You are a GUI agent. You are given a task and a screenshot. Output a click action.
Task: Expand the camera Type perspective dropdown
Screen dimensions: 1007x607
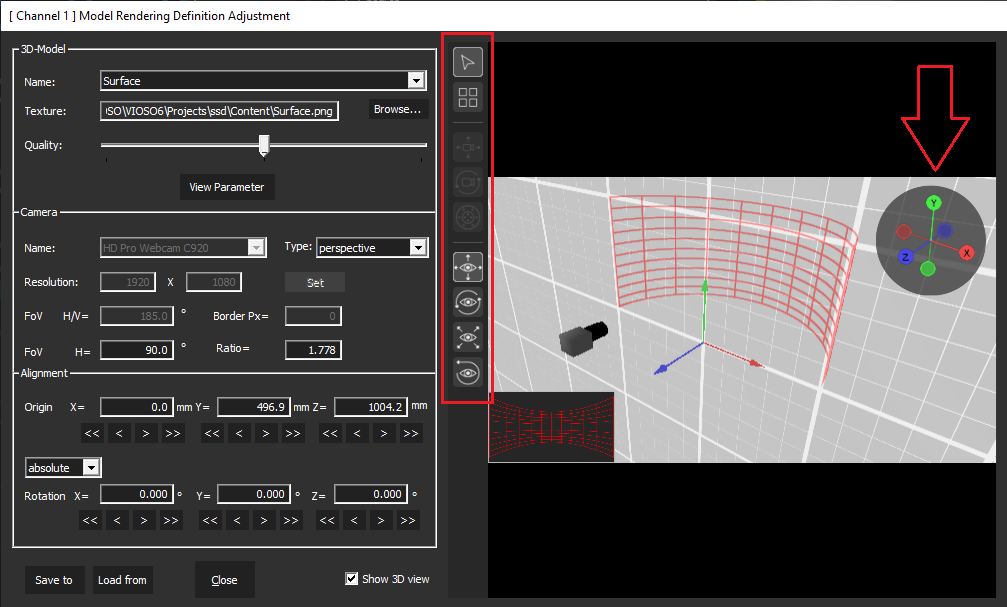418,248
